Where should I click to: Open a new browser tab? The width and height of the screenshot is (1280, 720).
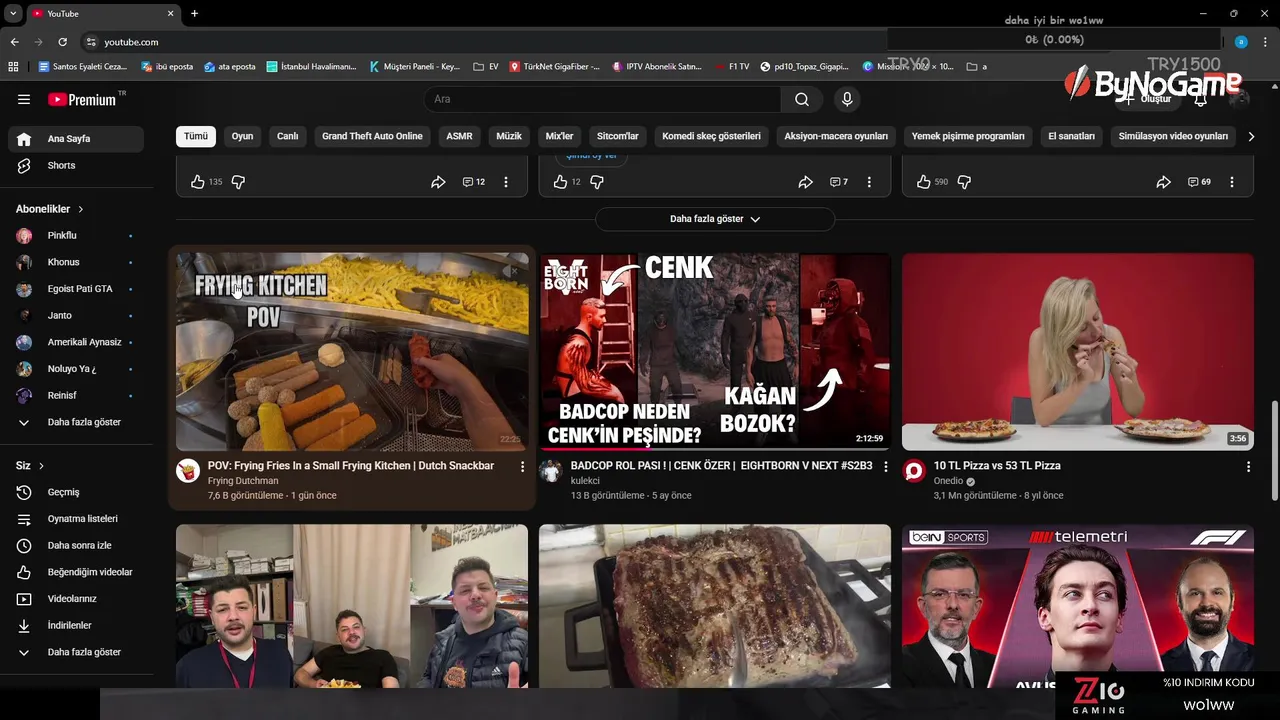click(x=194, y=13)
